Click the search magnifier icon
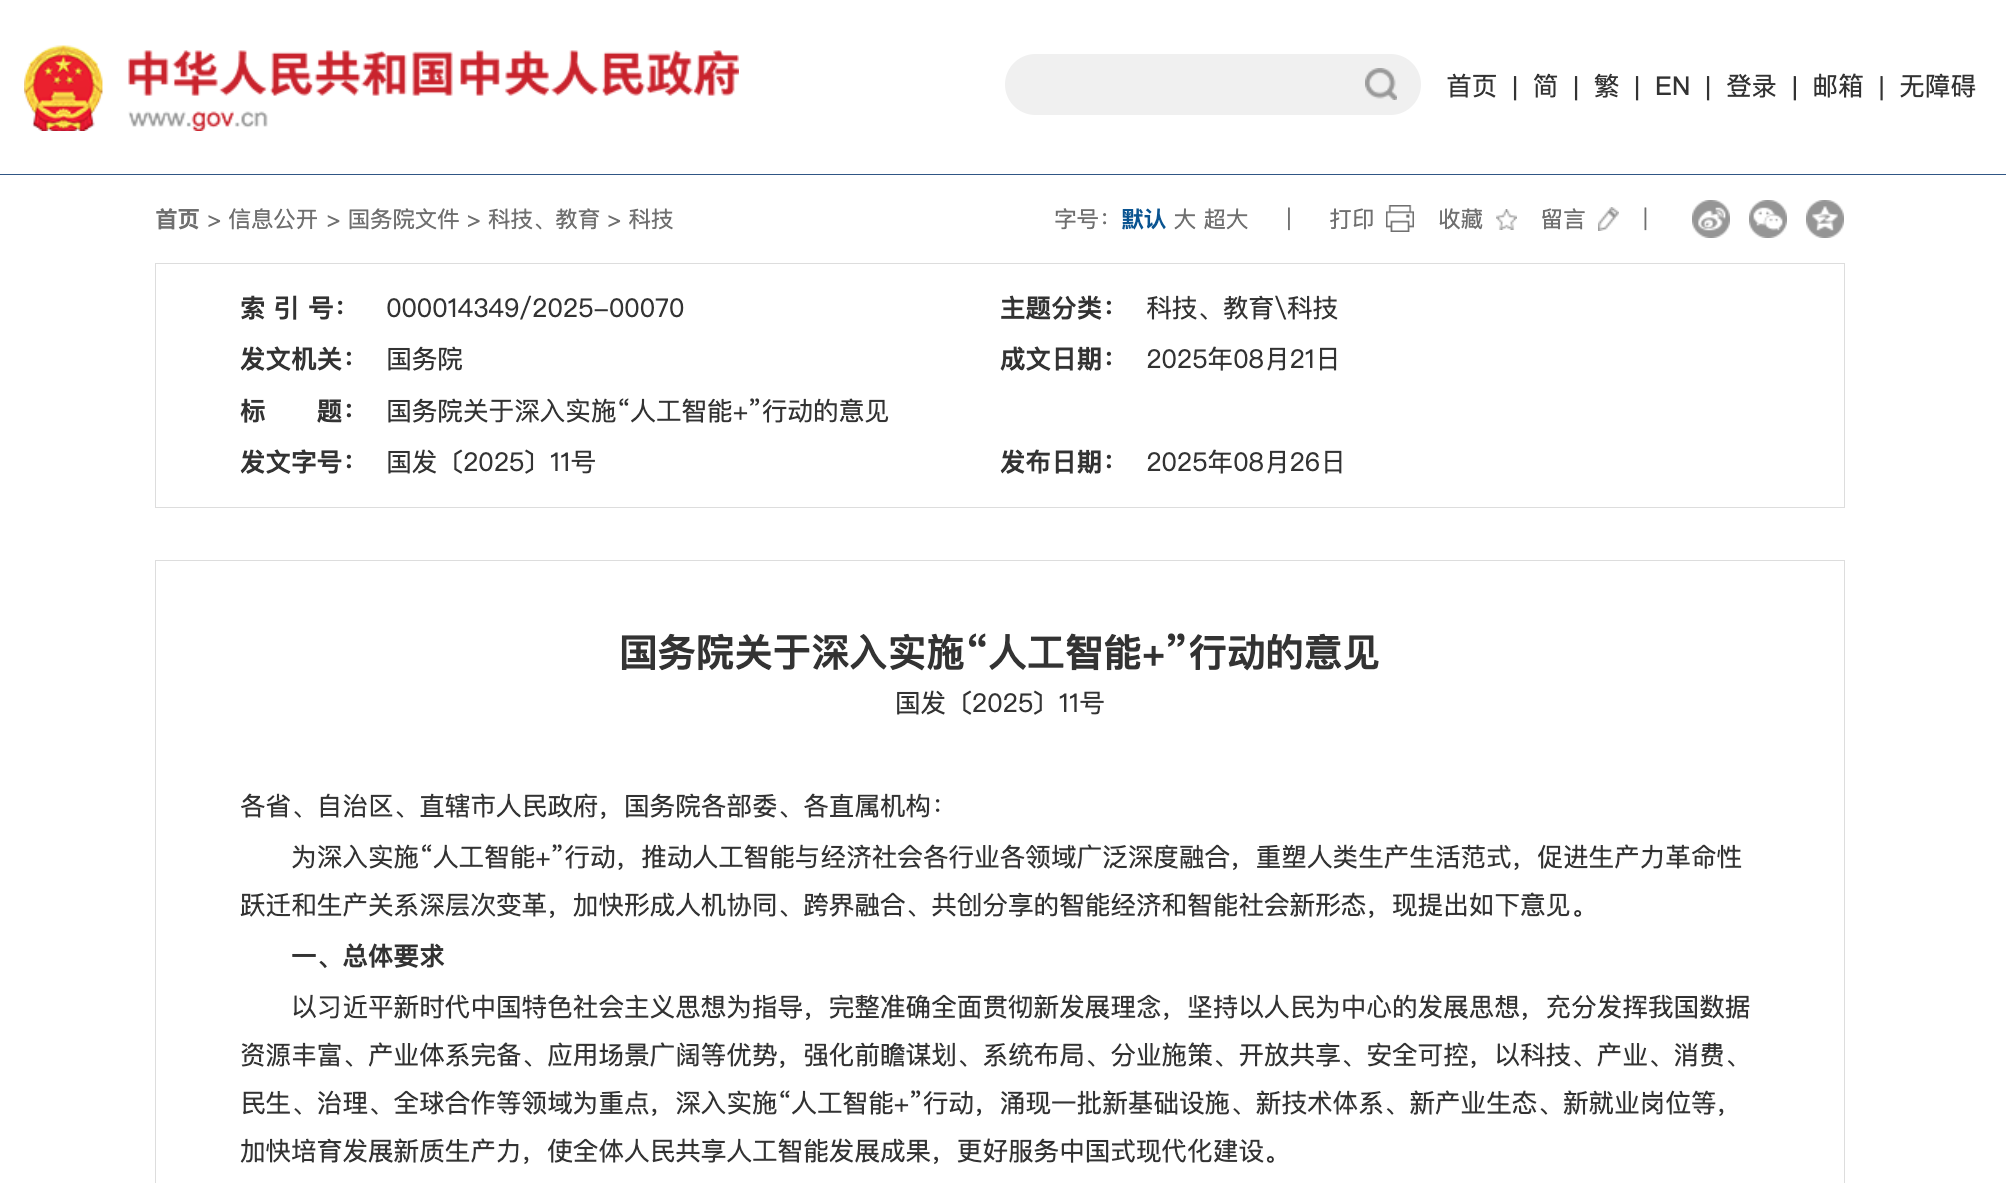 pos(1380,85)
